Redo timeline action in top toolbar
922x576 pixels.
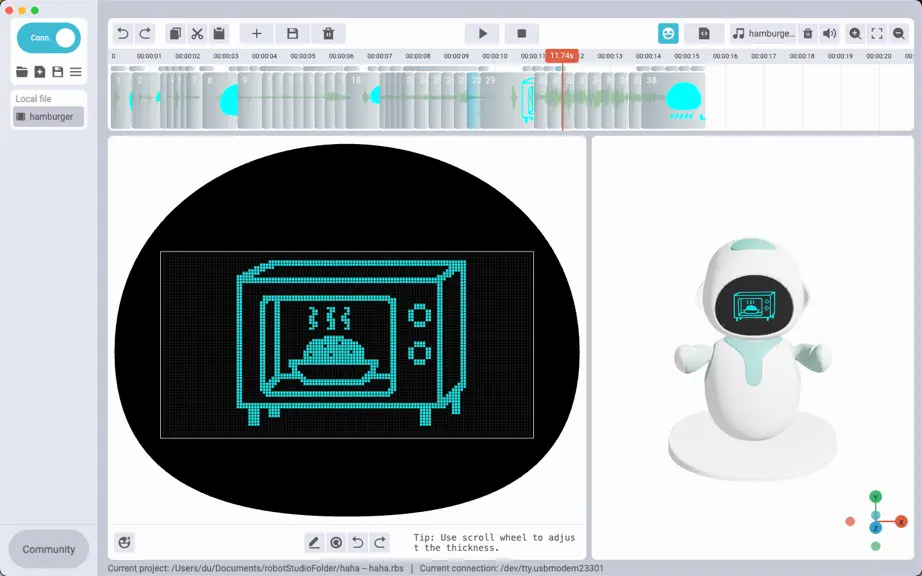[x=145, y=34]
